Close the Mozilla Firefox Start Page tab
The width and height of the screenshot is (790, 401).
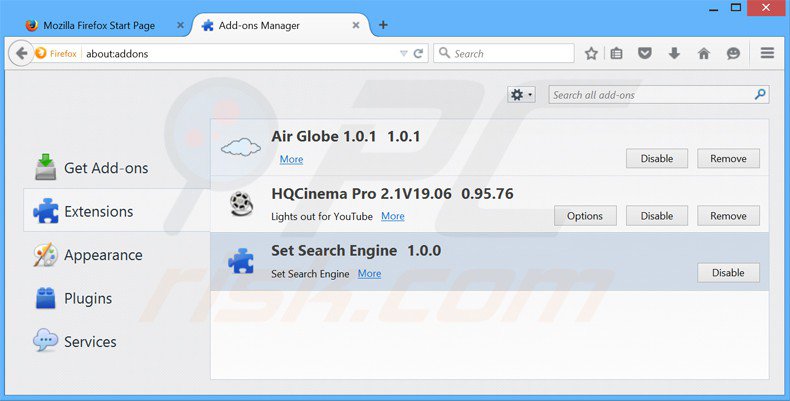(x=180, y=25)
